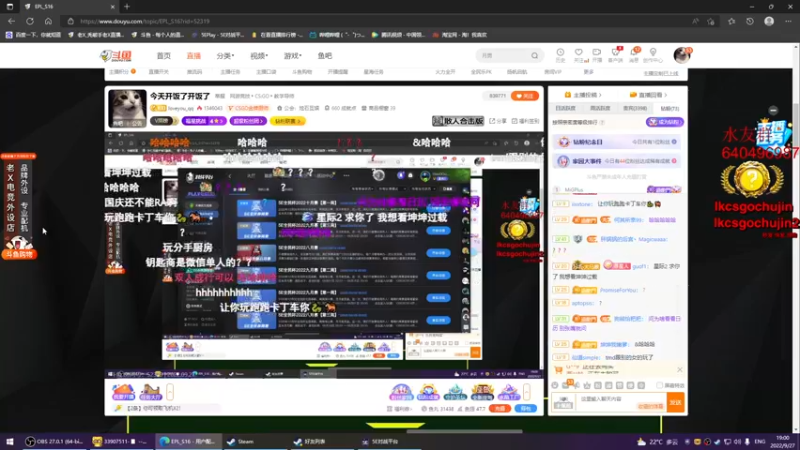The image size is (800, 450).
Task: Collapse the floating fan-group widget
Action: click(773, 110)
